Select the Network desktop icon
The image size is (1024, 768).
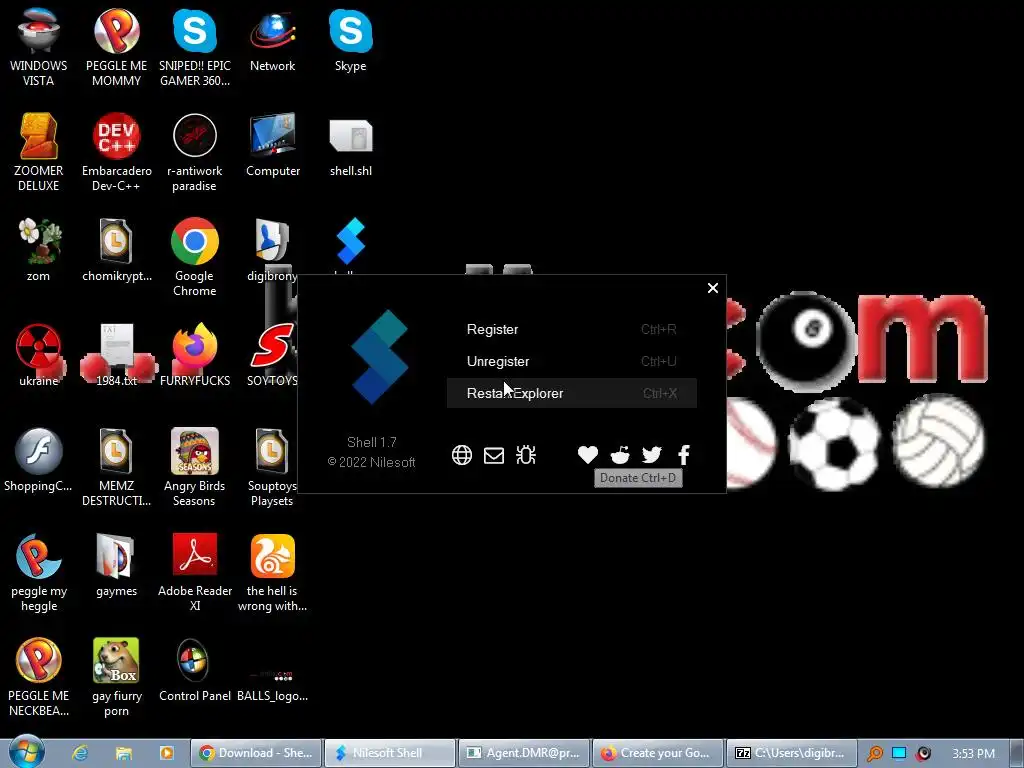point(272,39)
